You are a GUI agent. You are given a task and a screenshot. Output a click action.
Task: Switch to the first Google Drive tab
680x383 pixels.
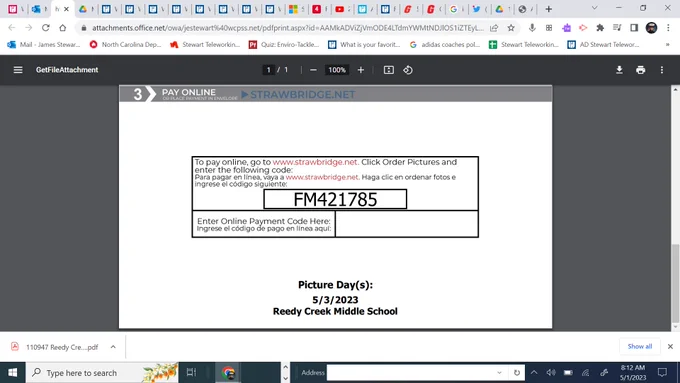click(83, 9)
